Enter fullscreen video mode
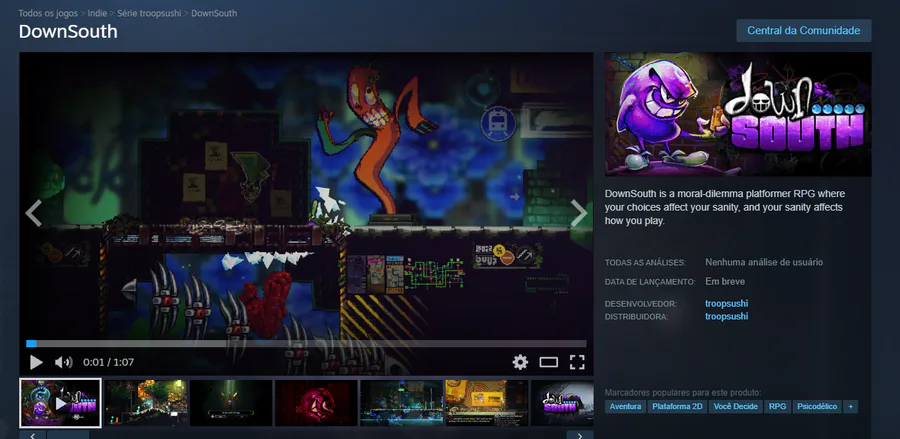900x439 pixels. pyautogui.click(x=577, y=362)
